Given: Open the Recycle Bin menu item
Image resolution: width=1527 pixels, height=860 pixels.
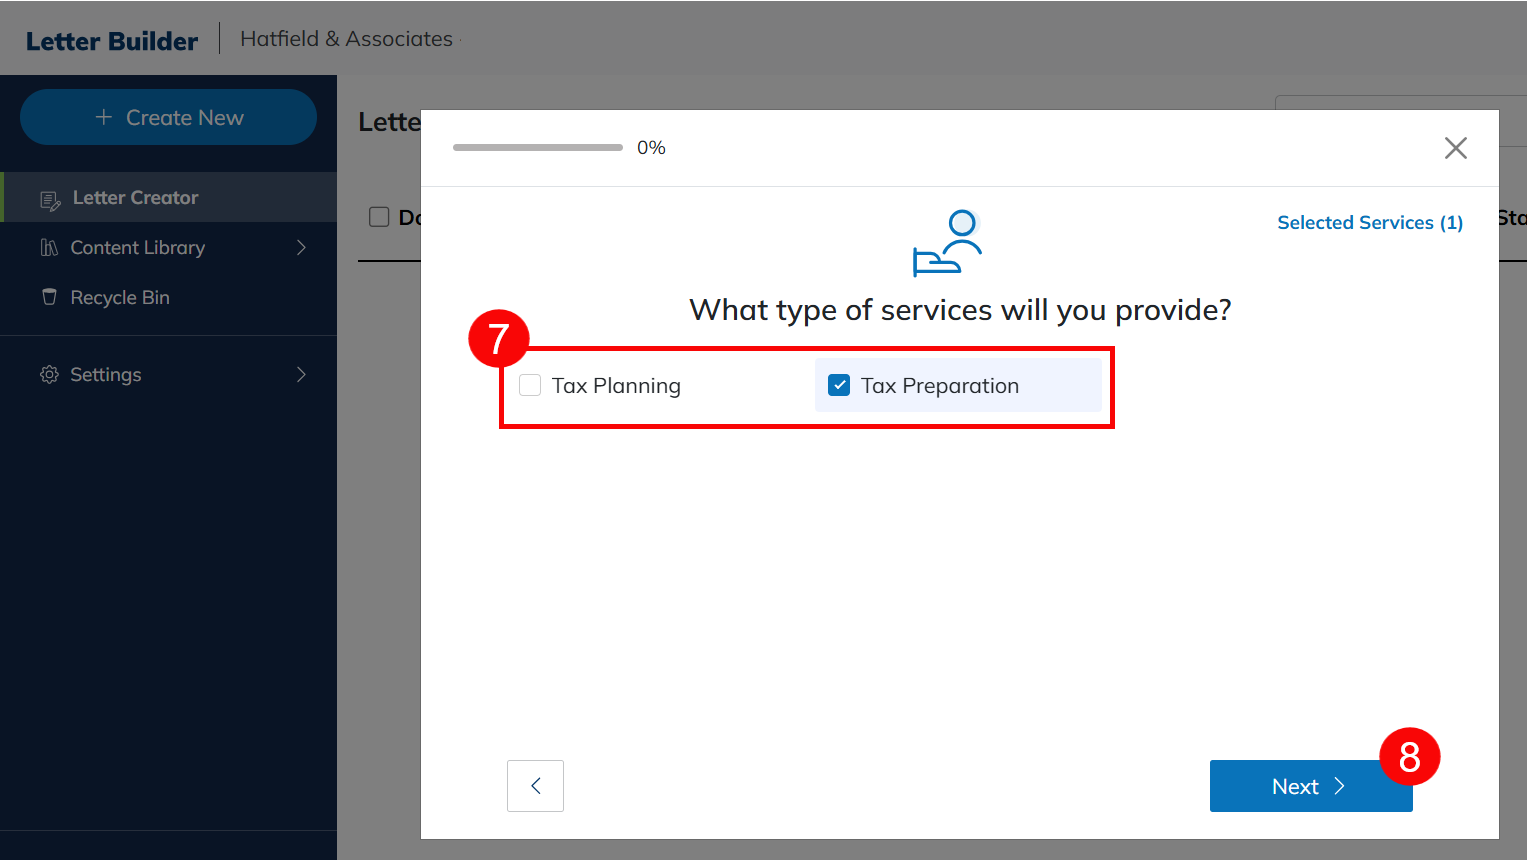Looking at the screenshot, I should click(120, 298).
